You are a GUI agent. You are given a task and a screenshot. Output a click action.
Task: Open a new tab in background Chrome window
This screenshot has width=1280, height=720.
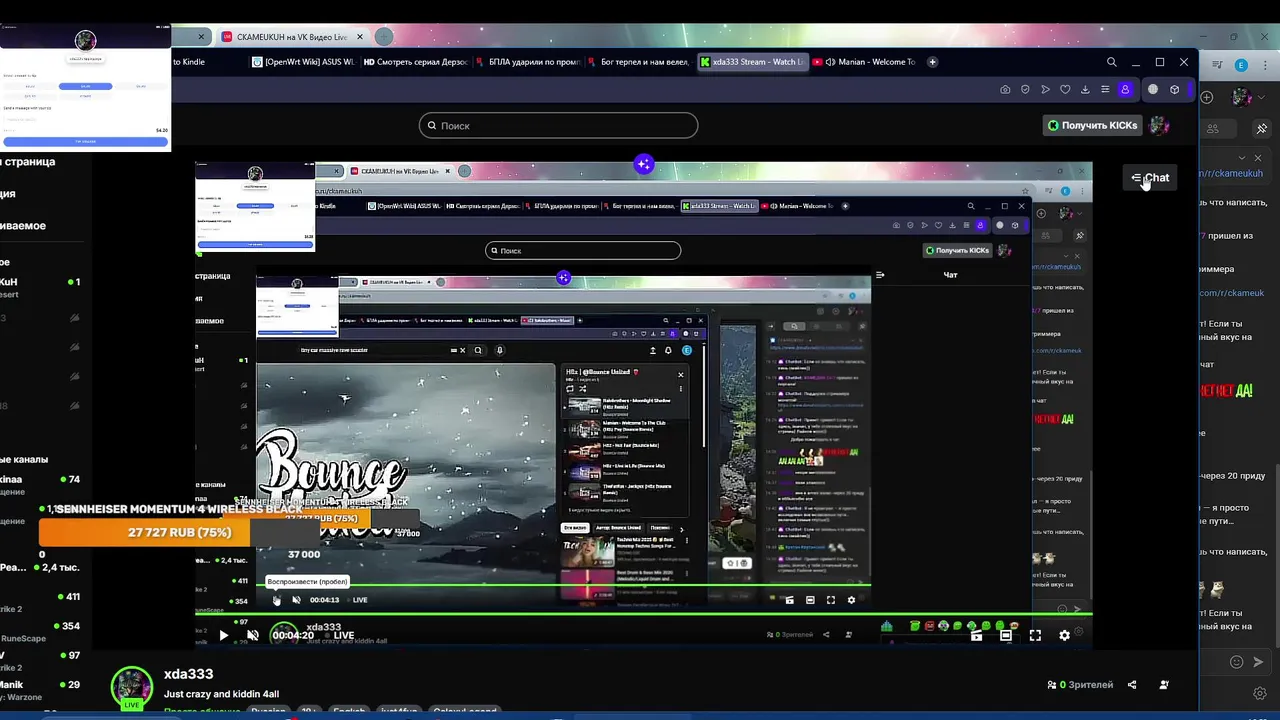(383, 37)
